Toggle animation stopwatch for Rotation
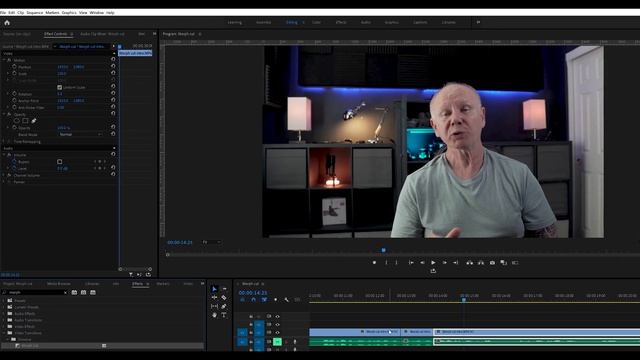This screenshot has width=640, height=360. click(x=14, y=94)
